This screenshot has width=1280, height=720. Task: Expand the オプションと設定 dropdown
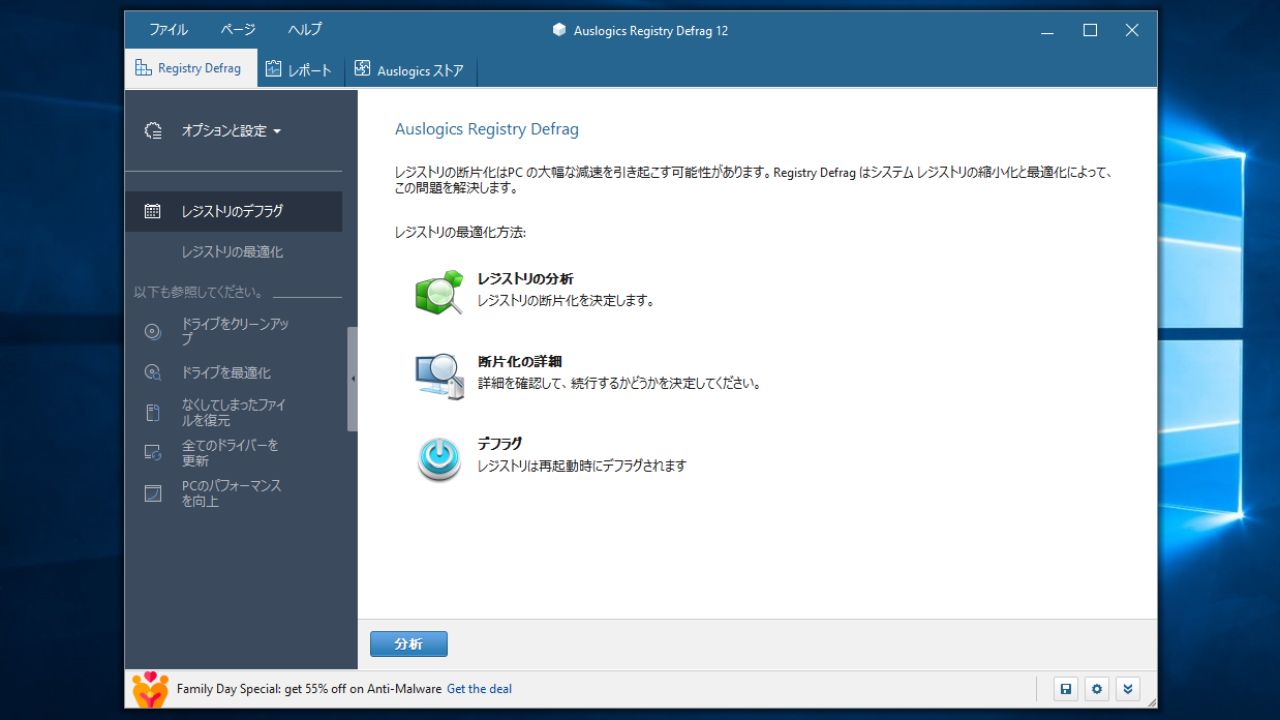(x=231, y=131)
